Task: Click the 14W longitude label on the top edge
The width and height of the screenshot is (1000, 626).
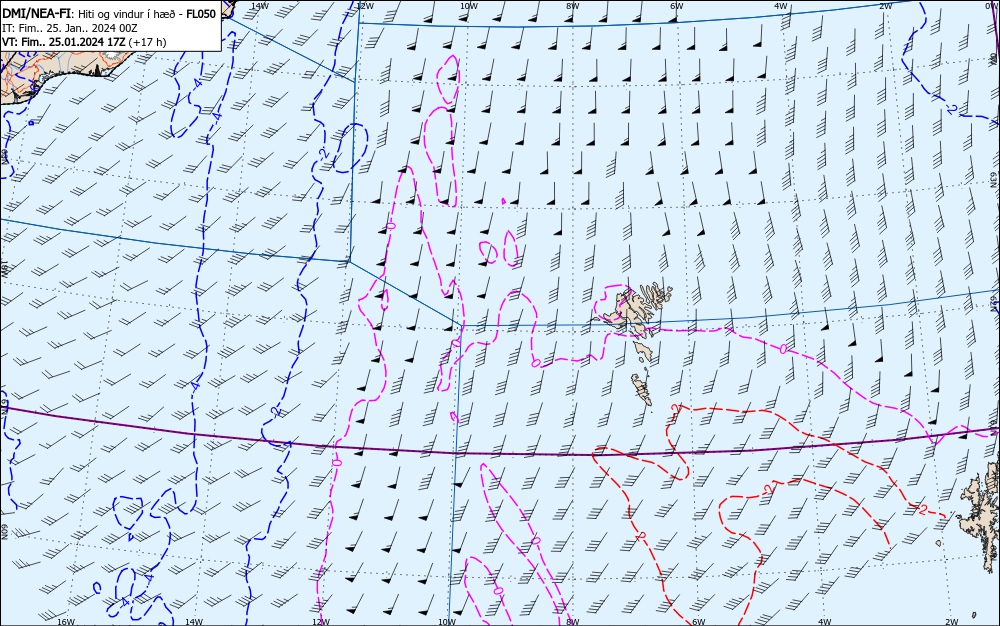Action: tap(260, 6)
